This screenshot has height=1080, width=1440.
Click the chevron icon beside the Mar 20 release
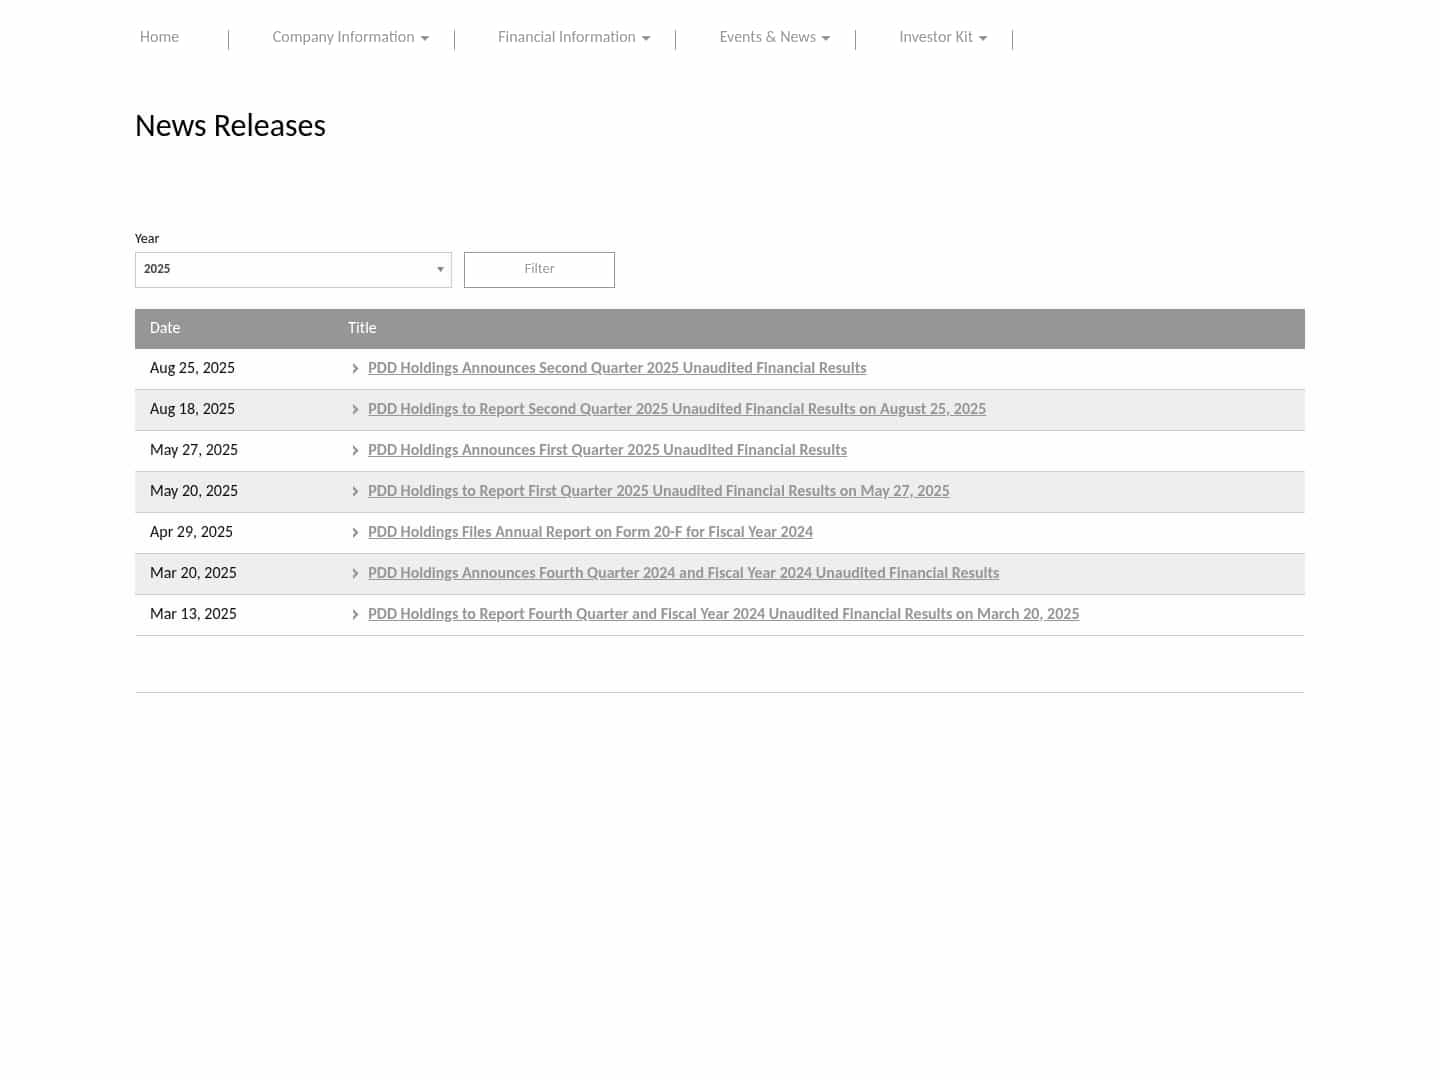[x=355, y=574]
